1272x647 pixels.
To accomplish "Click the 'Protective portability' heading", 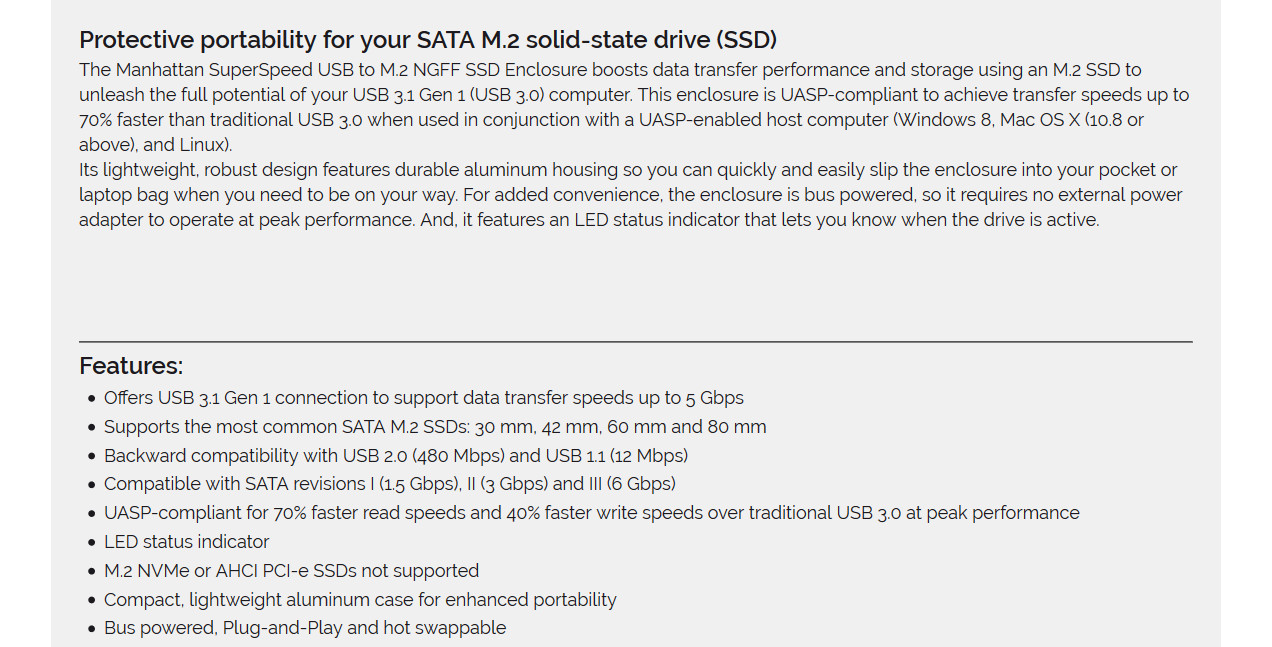I will click(x=428, y=40).
